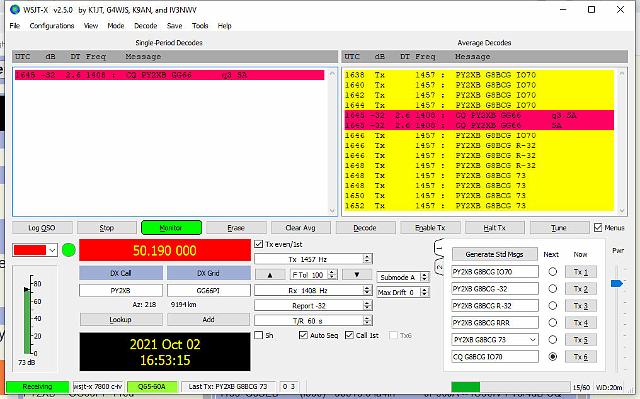Select message tab 2 on the side

point(439,267)
